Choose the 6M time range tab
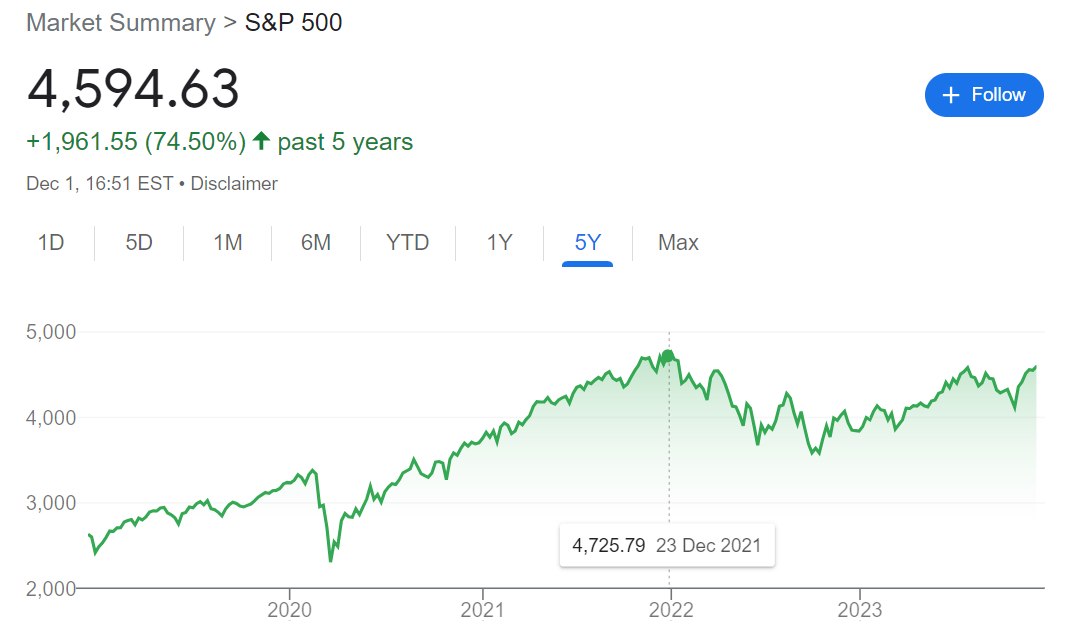This screenshot has height=629, width=1072. point(316,243)
